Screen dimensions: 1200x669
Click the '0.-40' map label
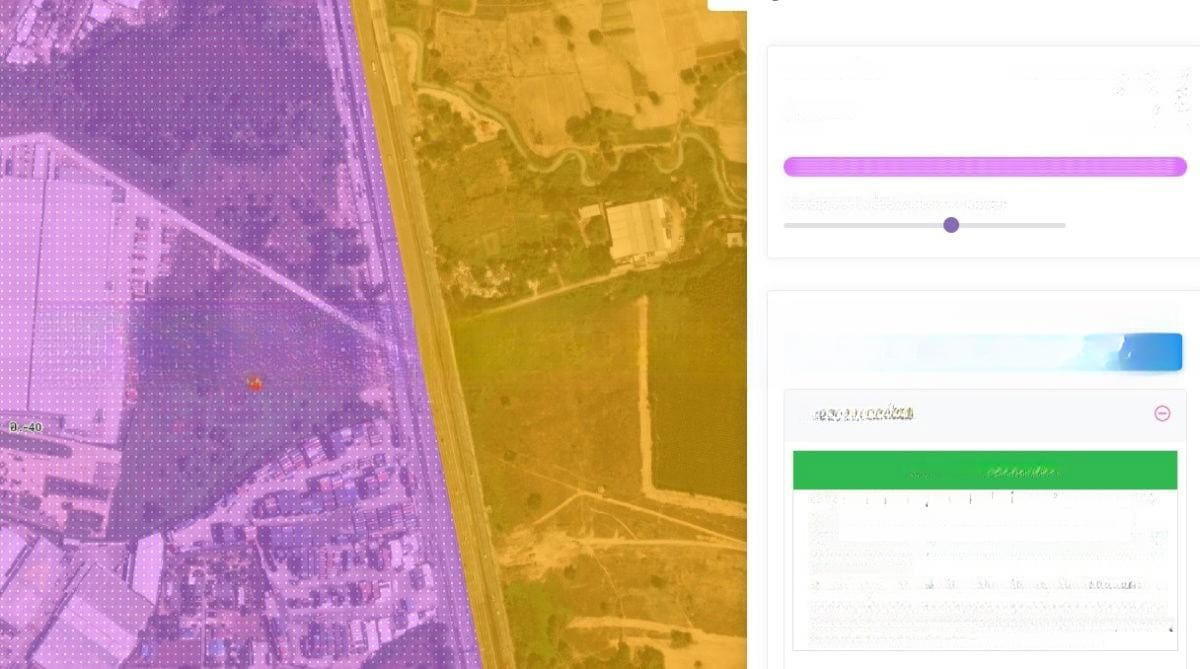(x=25, y=427)
